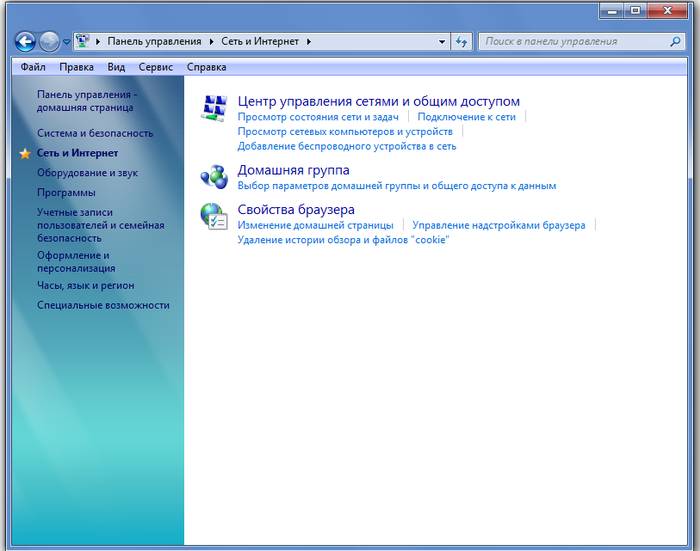Click the Control Panel icon in address bar

click(x=82, y=42)
